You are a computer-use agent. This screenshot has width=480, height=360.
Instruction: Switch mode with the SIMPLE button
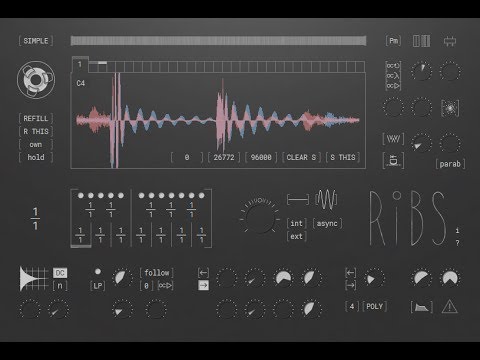click(x=36, y=41)
